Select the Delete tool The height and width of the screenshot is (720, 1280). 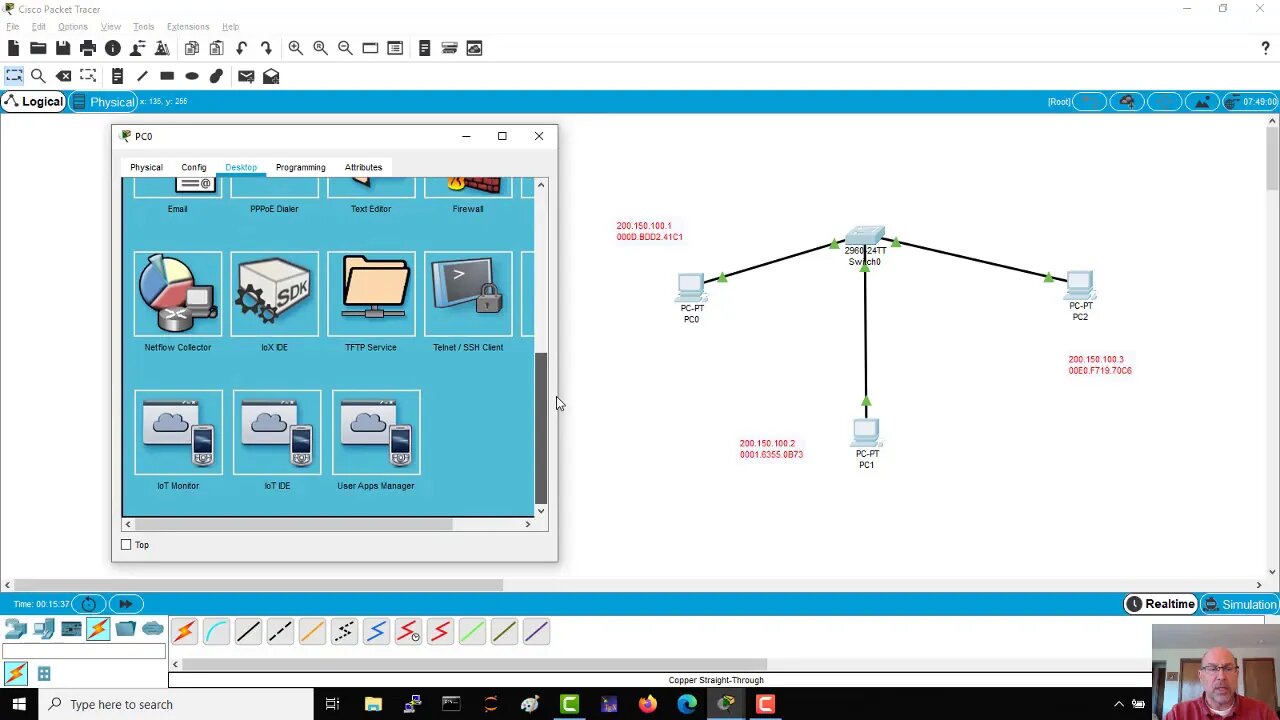click(x=63, y=76)
